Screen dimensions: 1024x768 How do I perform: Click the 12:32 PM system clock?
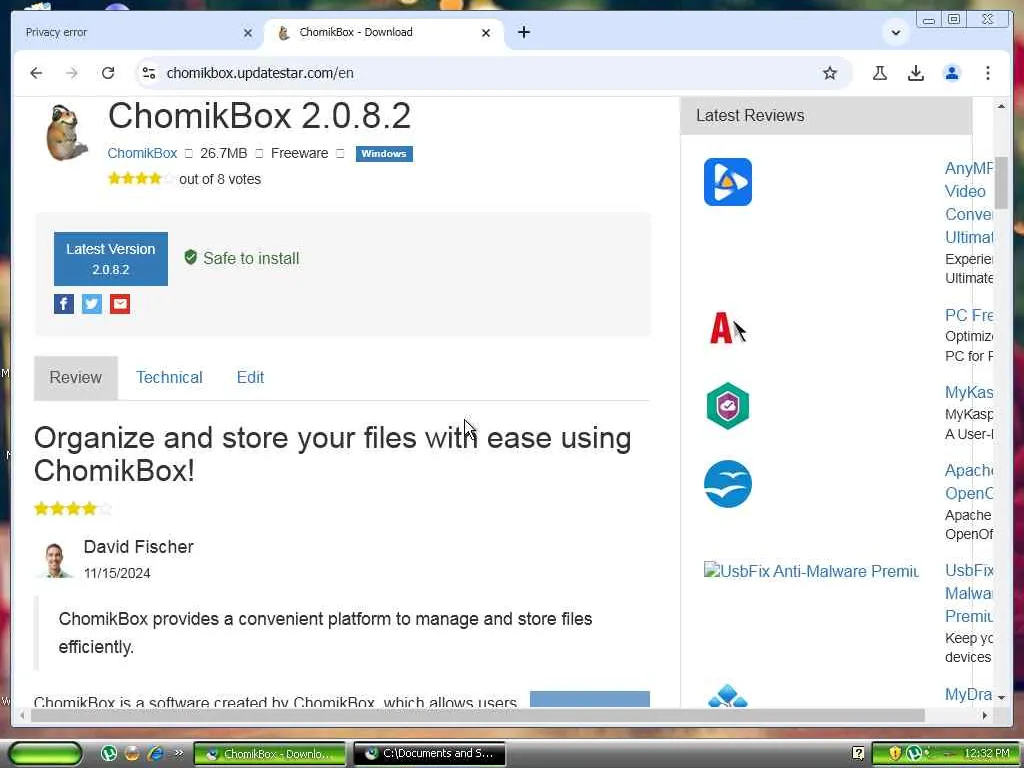(986, 754)
